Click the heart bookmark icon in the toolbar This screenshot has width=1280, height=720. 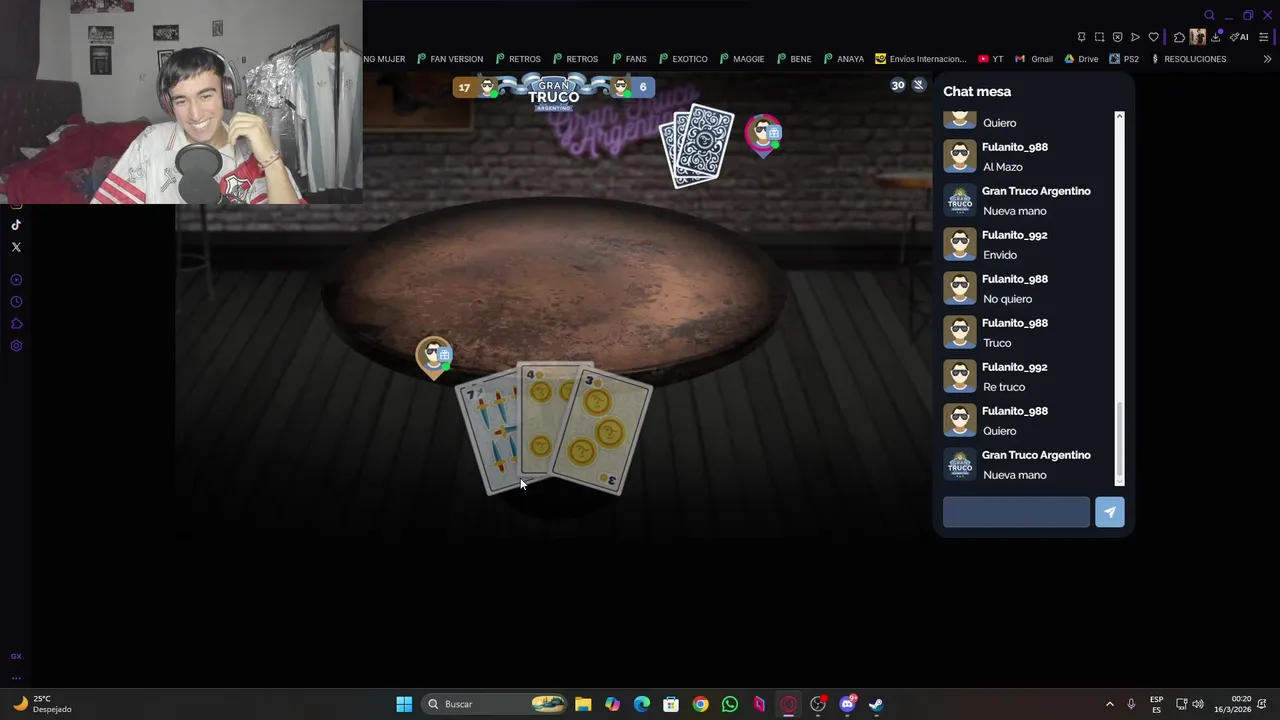pyautogui.click(x=1153, y=37)
